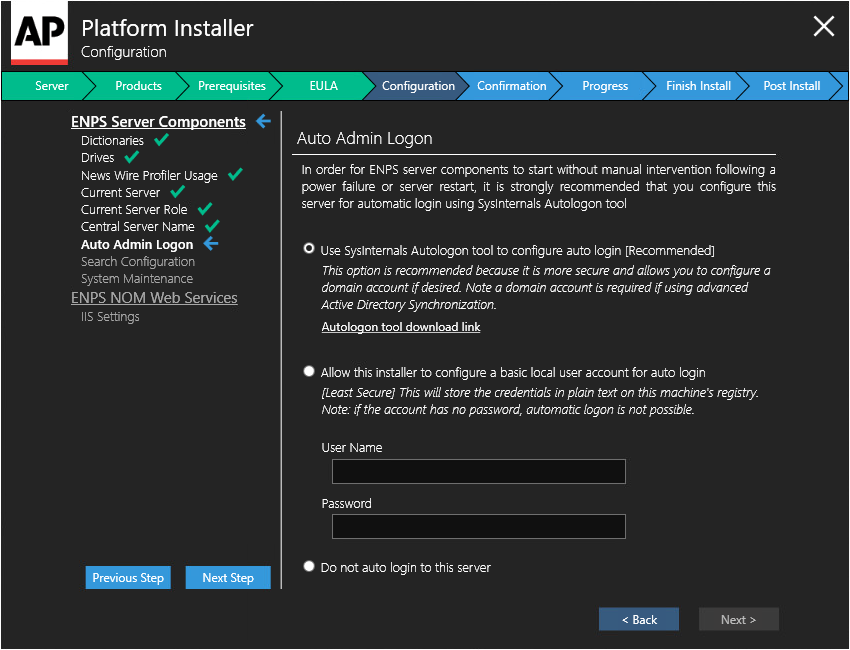Focus the User Name input field
Image resolution: width=850 pixels, height=650 pixels.
click(x=479, y=471)
